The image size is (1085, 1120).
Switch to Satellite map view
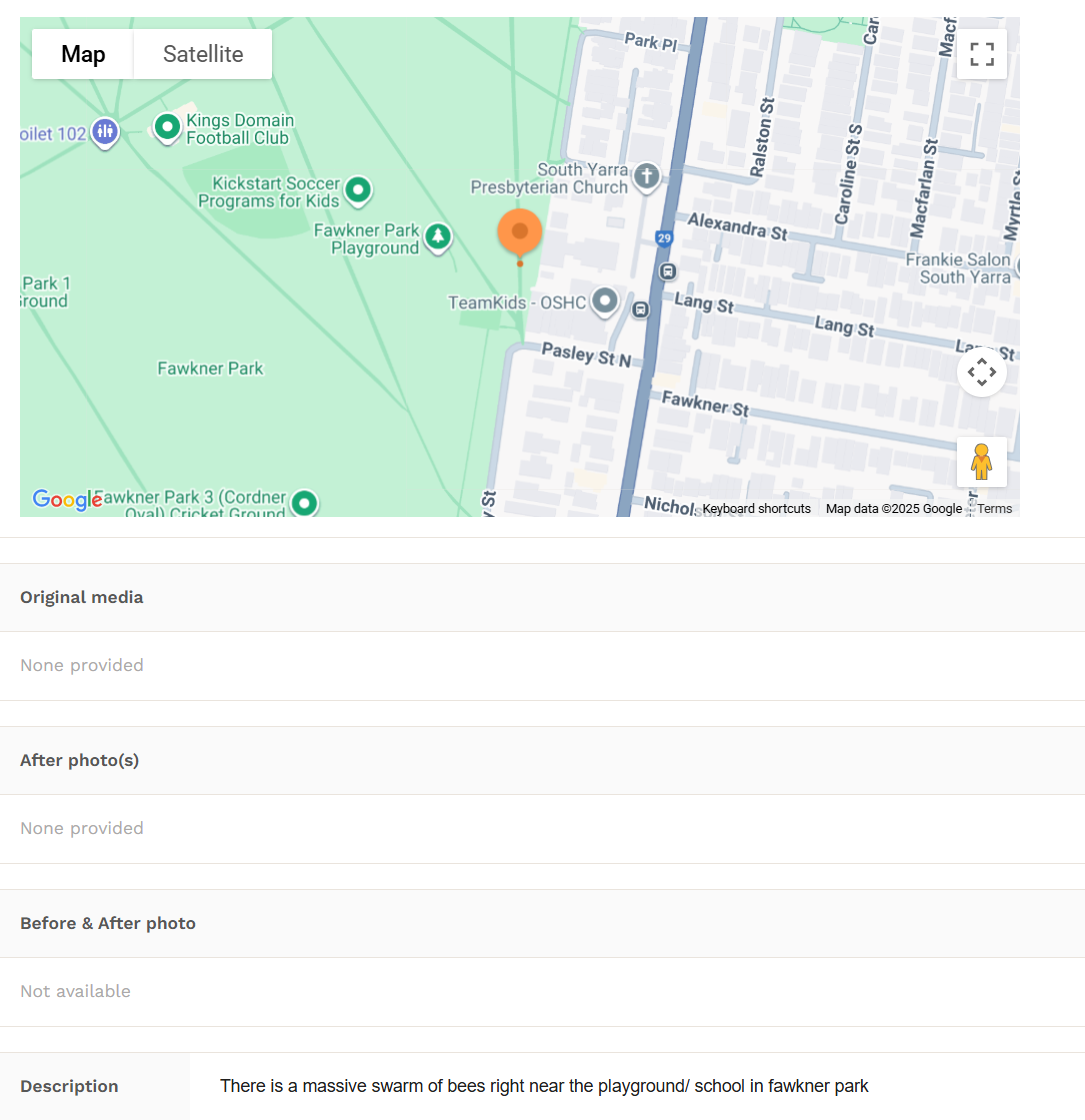203,54
